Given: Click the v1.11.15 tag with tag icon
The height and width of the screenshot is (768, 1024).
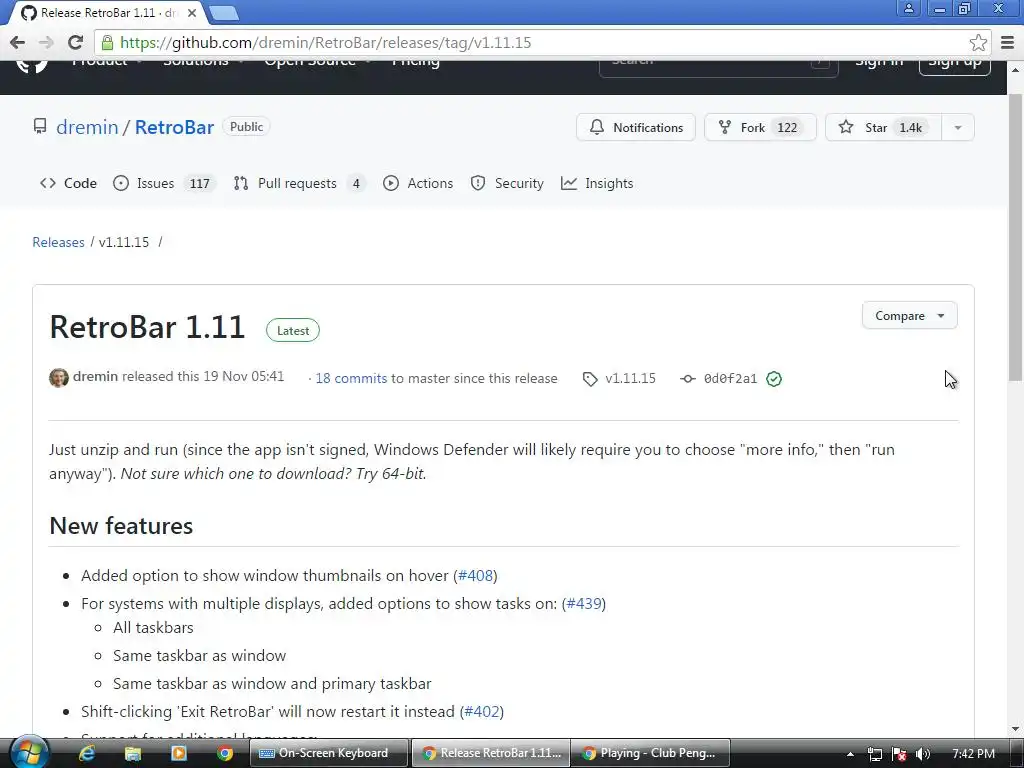Looking at the screenshot, I should coord(619,379).
